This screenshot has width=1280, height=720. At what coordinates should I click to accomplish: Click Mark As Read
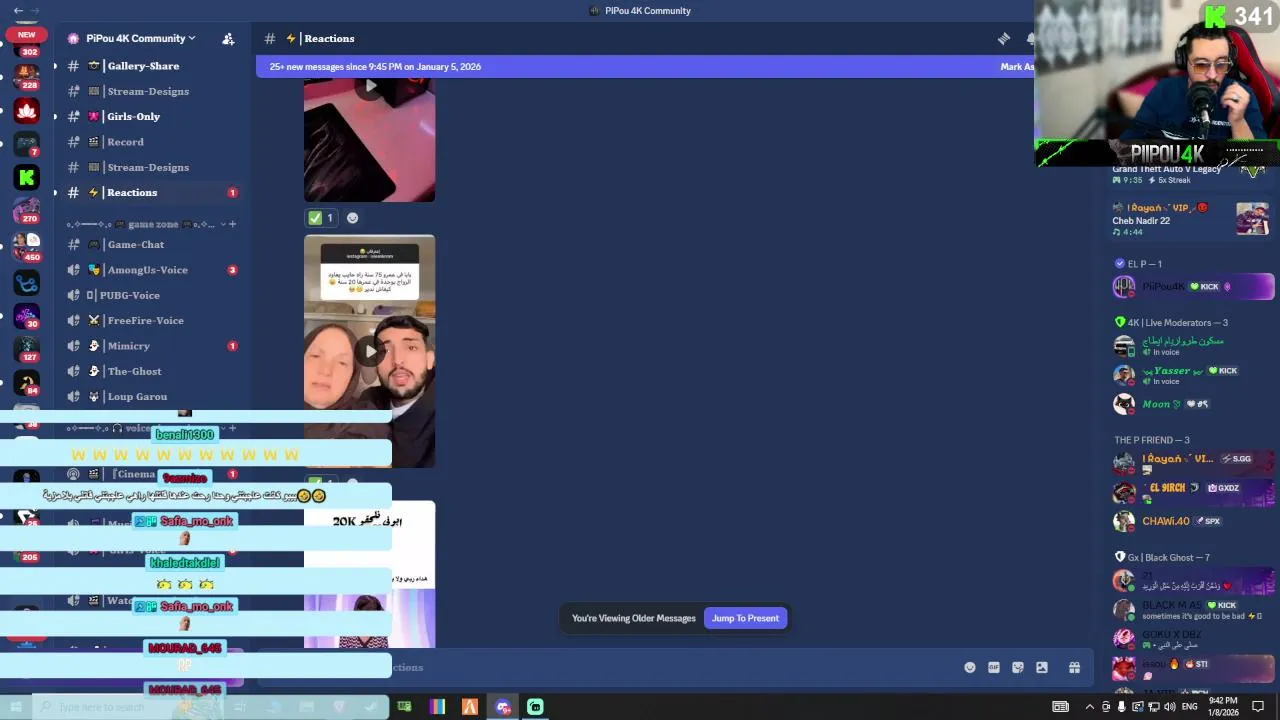(x=1017, y=67)
